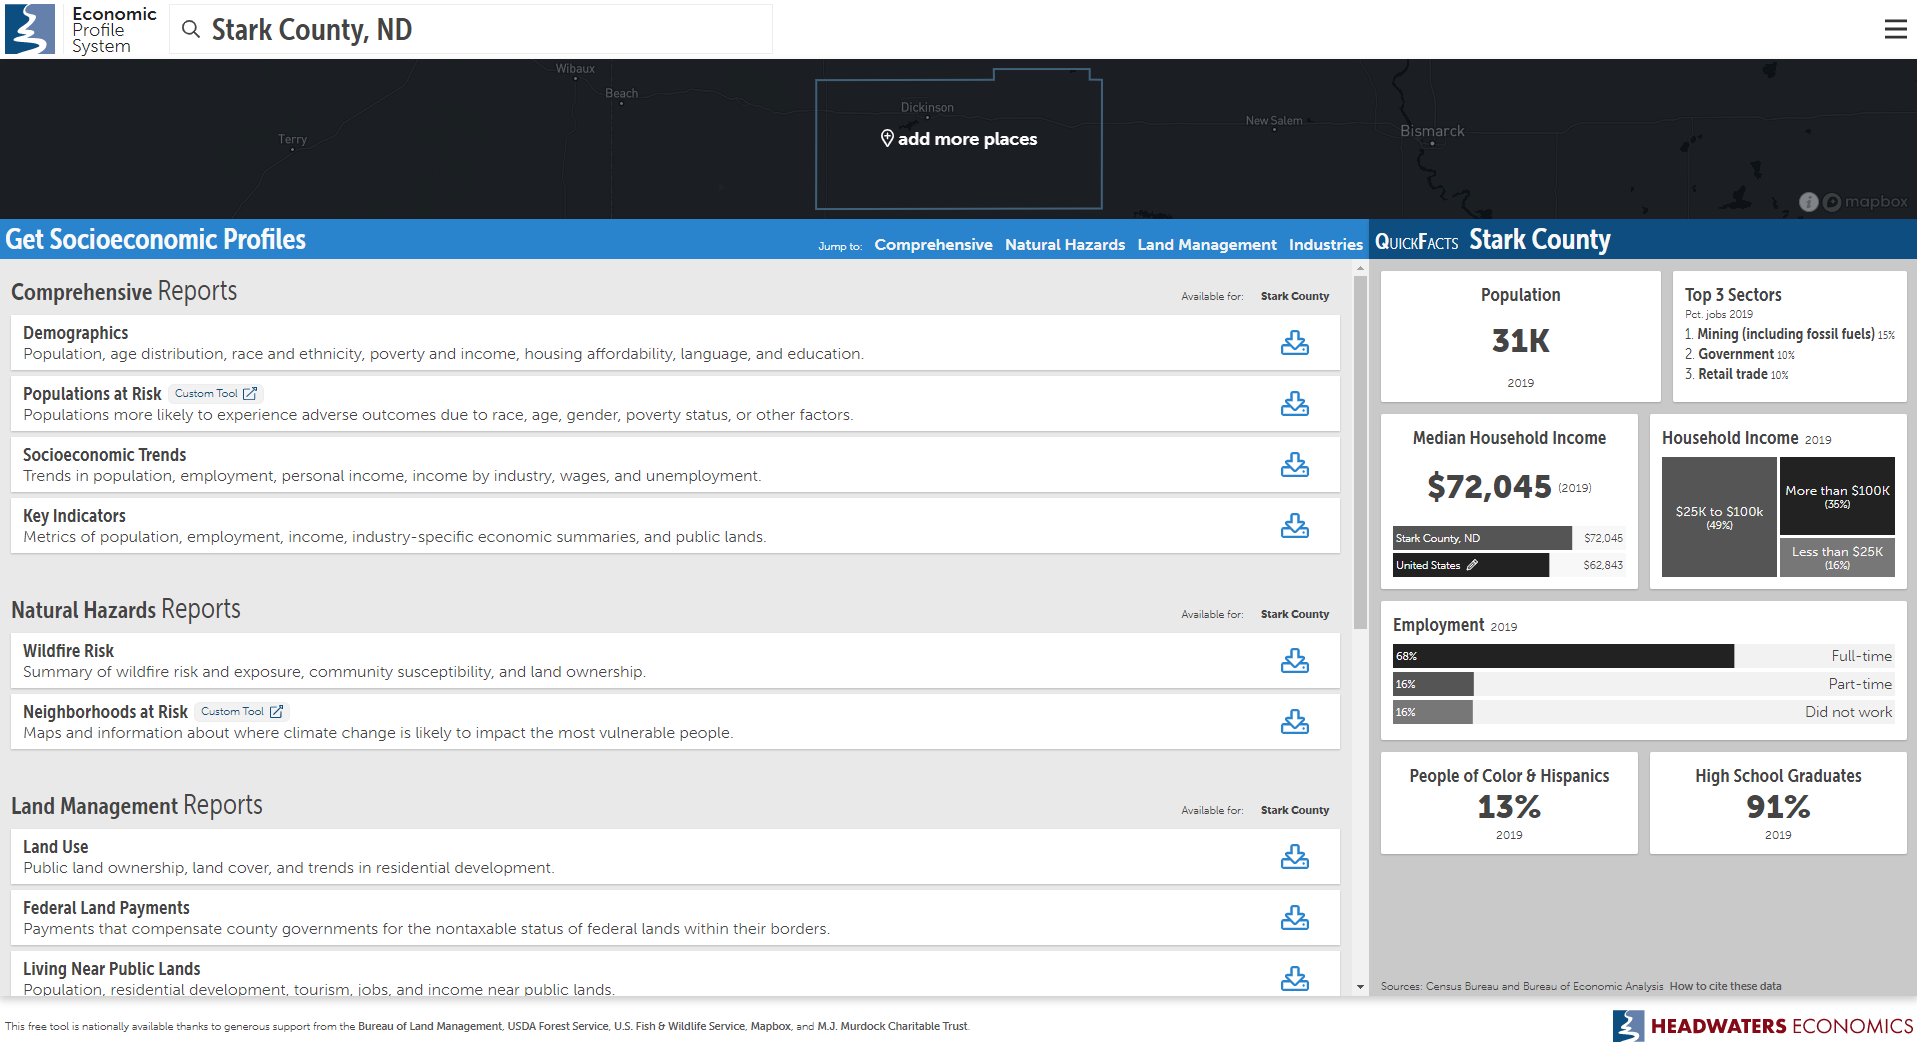Click the Socioeconomic Trends report title

(x=105, y=455)
